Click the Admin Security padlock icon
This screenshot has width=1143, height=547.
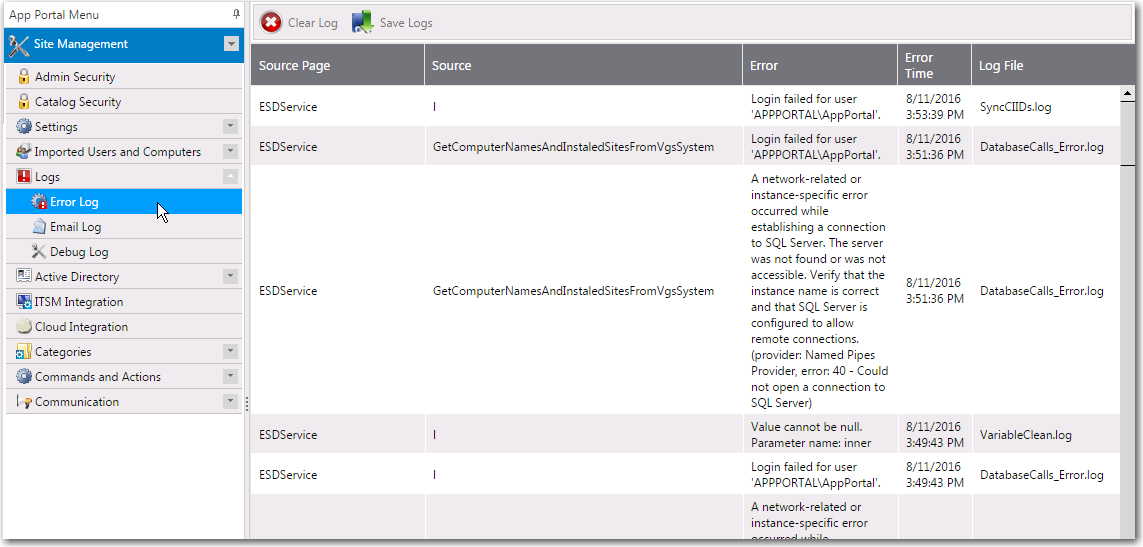24,77
